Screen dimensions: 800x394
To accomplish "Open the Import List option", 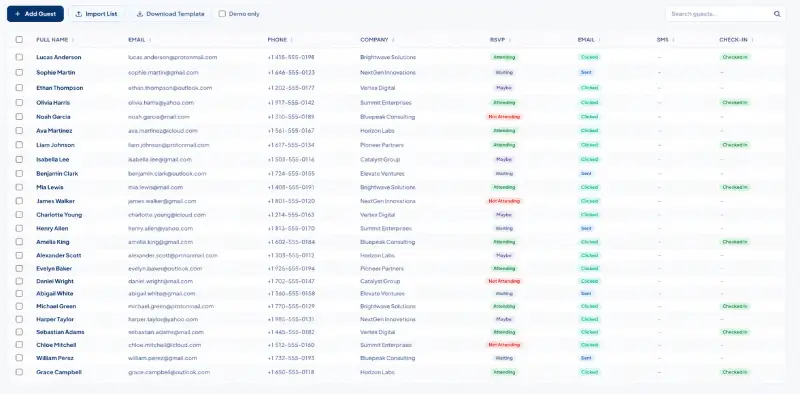I will pos(96,14).
